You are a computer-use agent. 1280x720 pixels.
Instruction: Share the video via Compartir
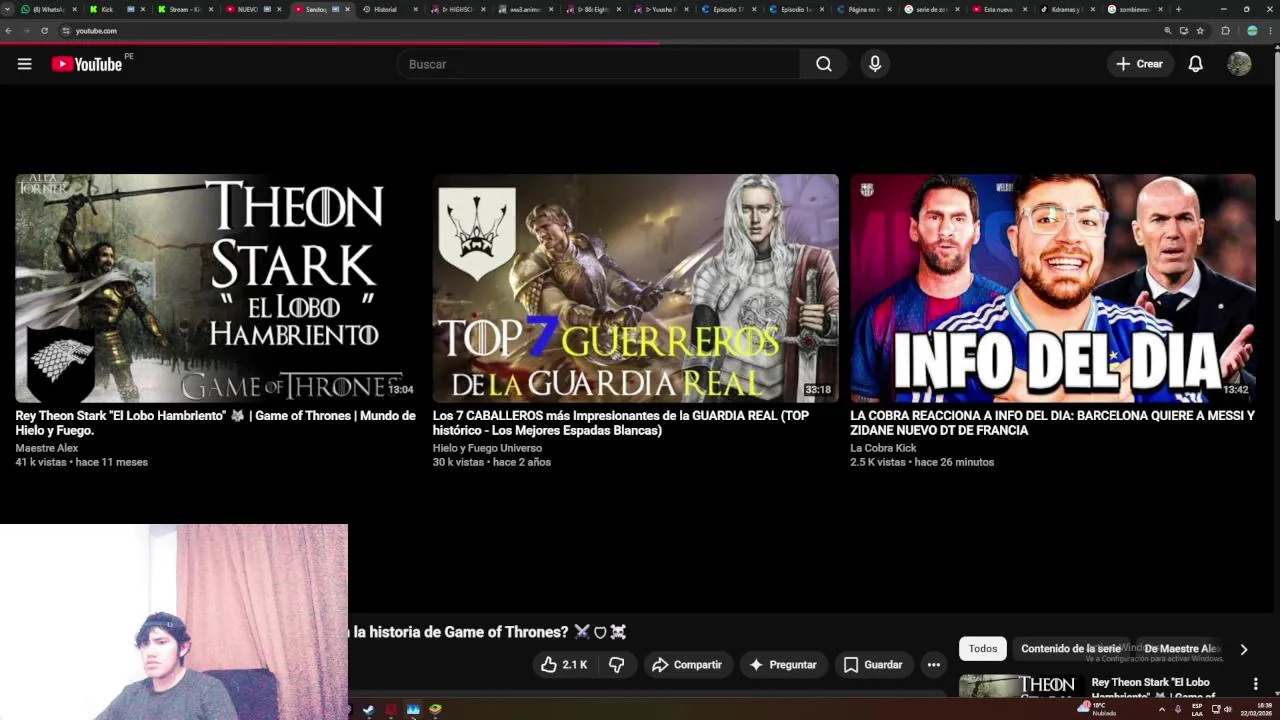[x=686, y=665]
